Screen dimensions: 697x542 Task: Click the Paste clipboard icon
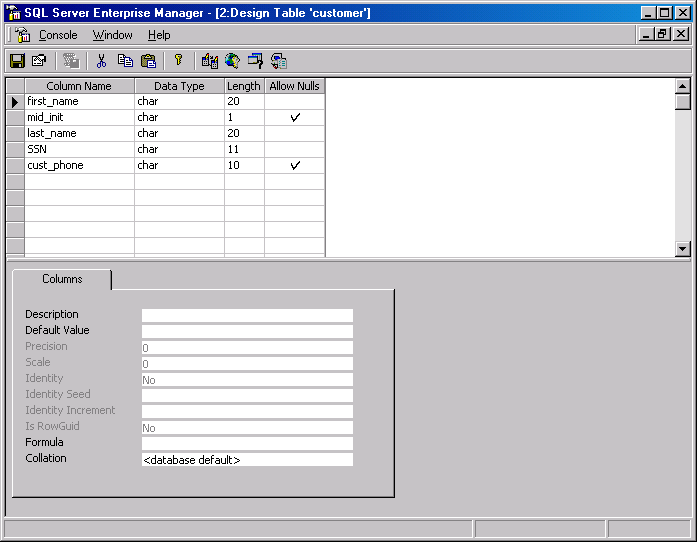[148, 61]
